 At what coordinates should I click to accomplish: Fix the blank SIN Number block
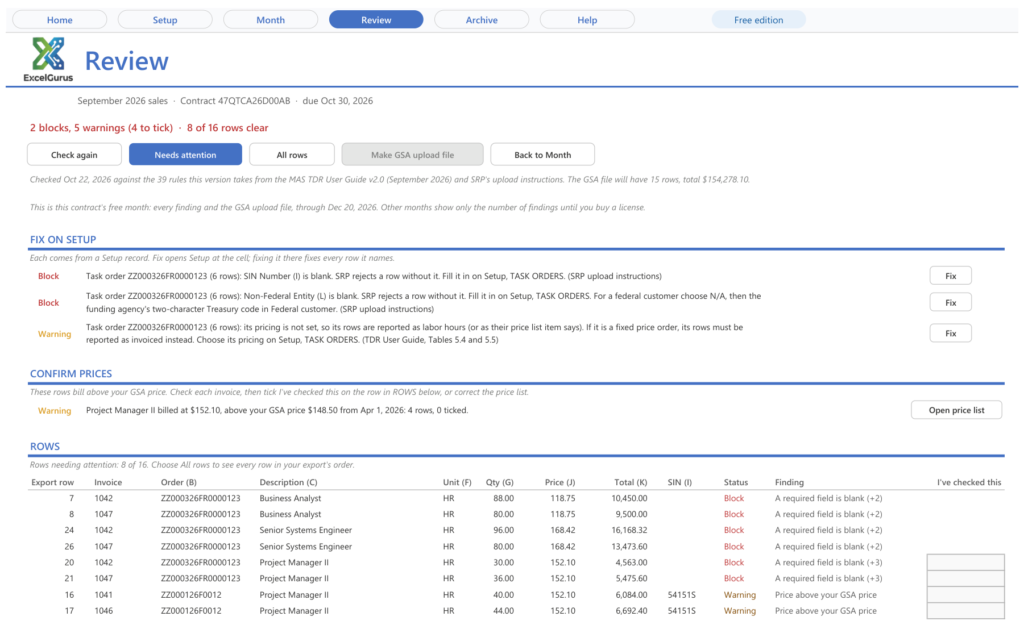(x=950, y=276)
